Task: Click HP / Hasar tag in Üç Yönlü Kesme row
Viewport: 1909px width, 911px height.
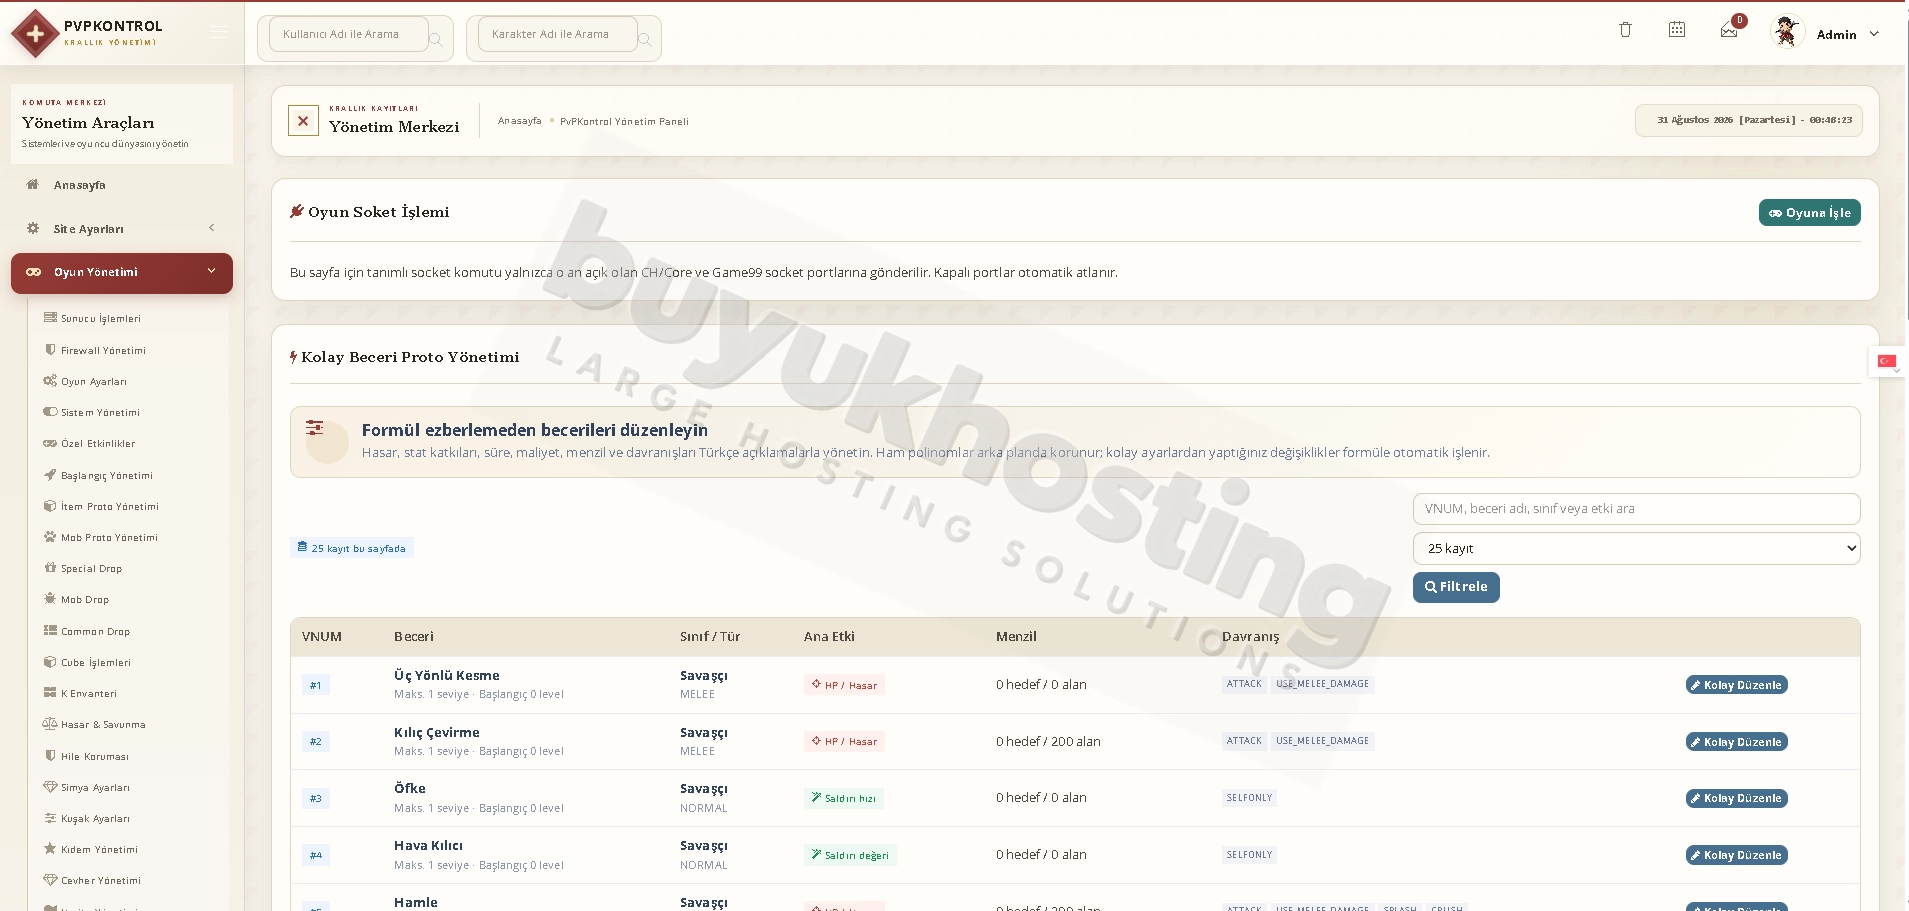Action: [844, 685]
